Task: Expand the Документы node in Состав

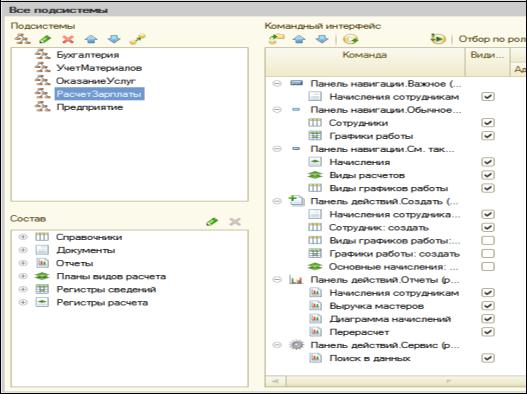Action: [x=23, y=250]
